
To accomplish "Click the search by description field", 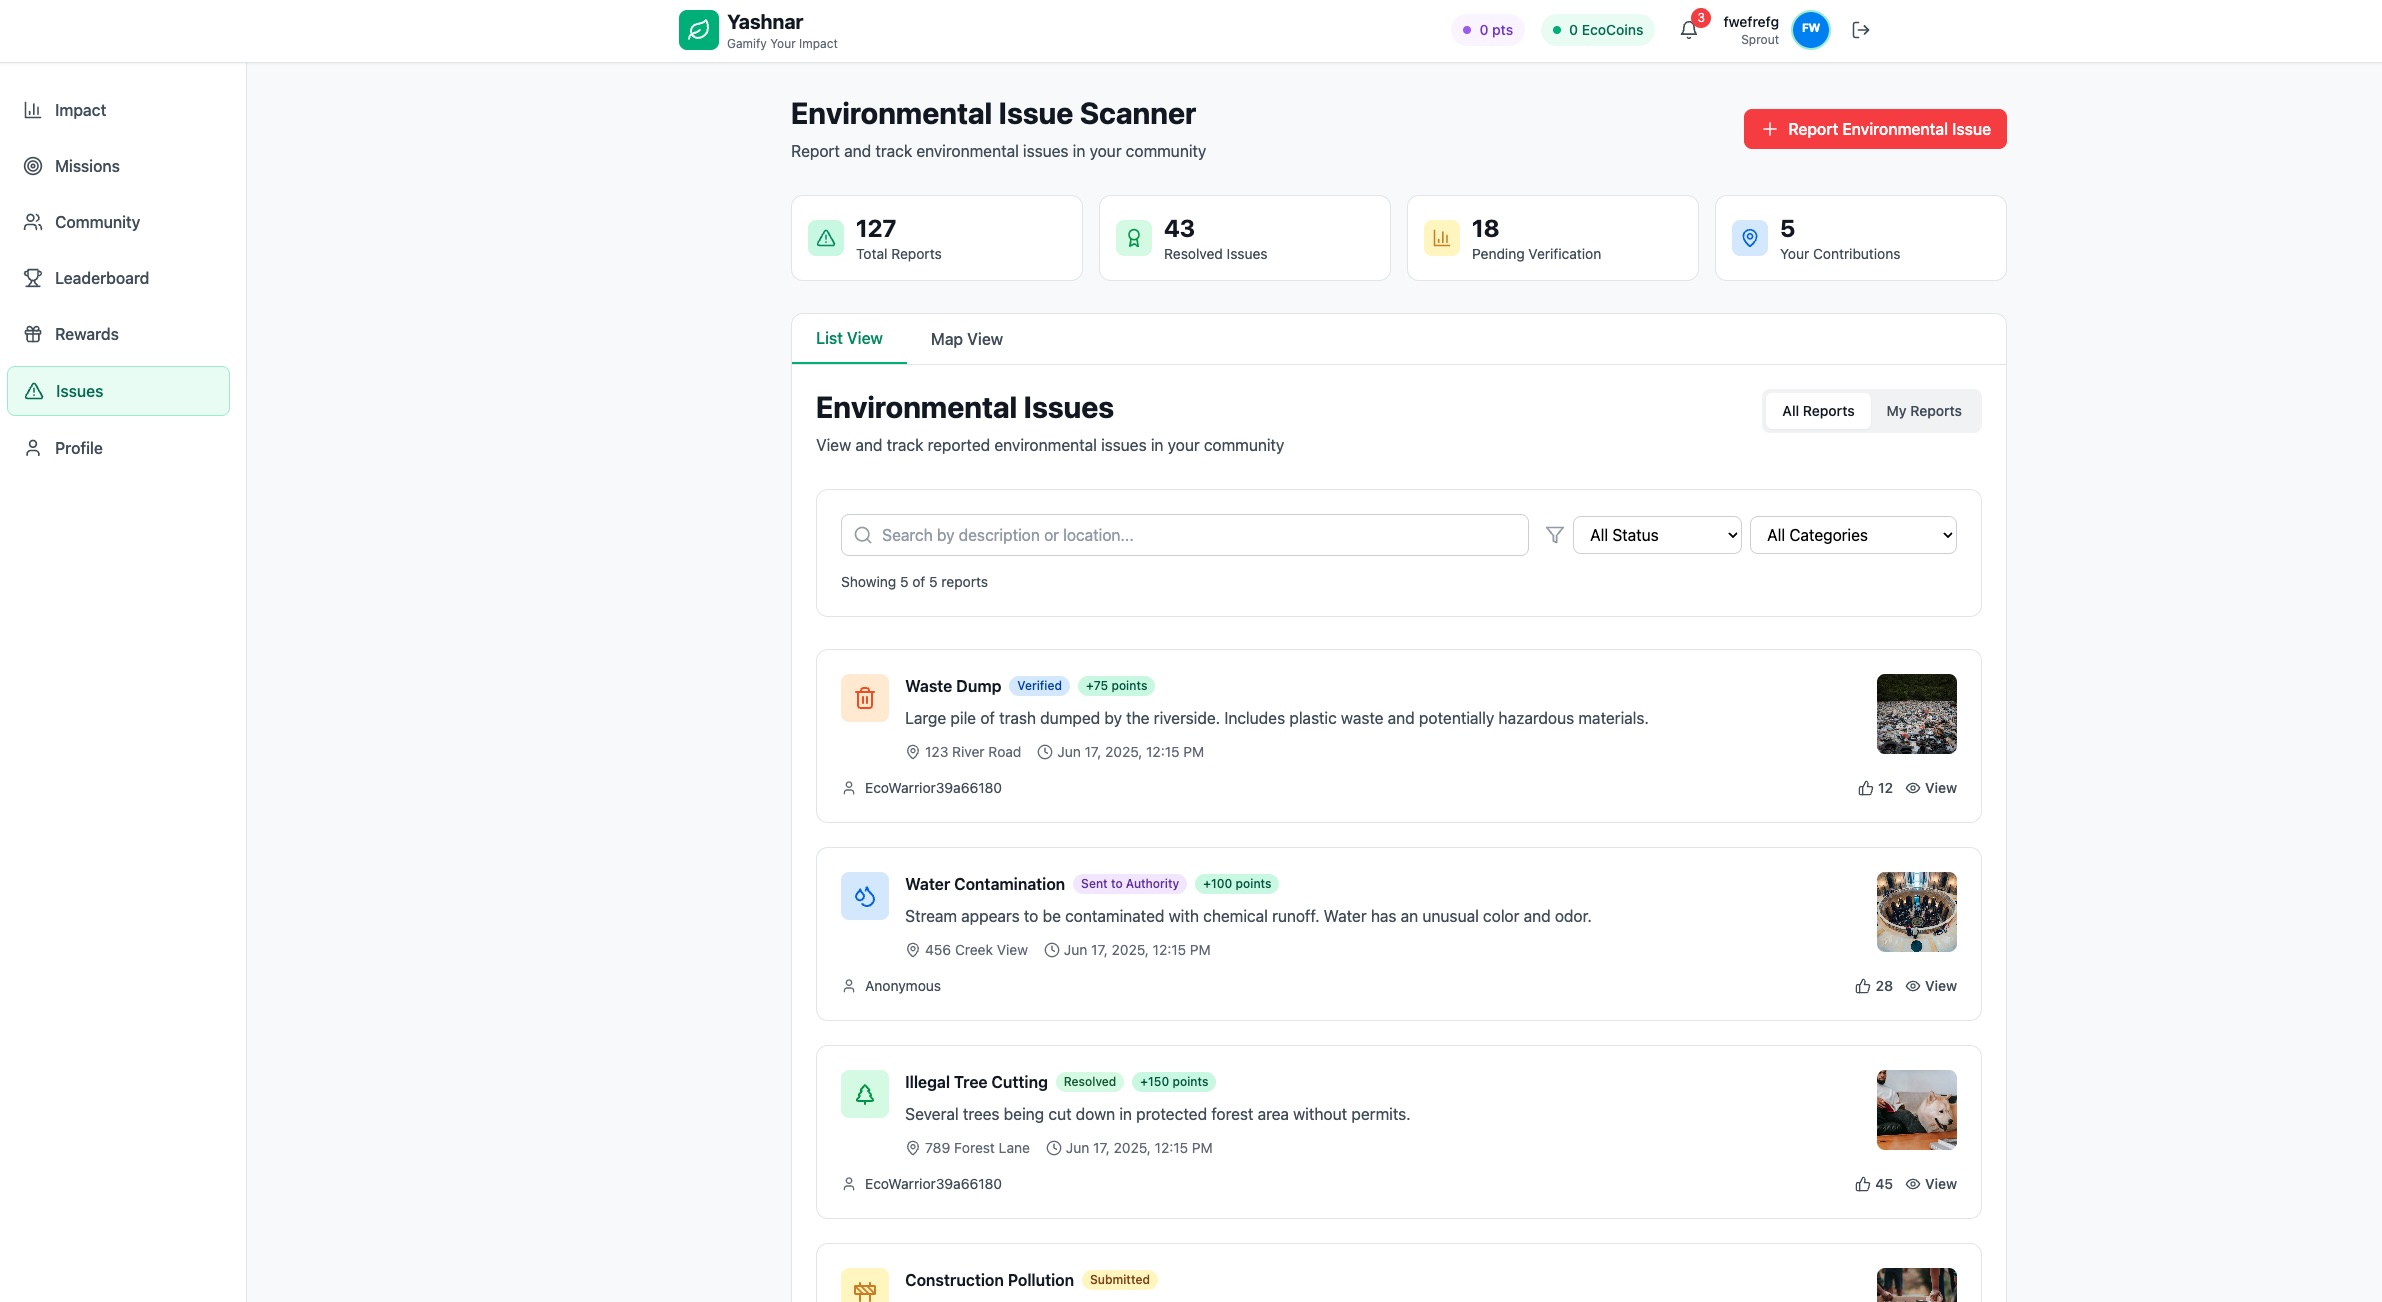I will tap(1185, 535).
